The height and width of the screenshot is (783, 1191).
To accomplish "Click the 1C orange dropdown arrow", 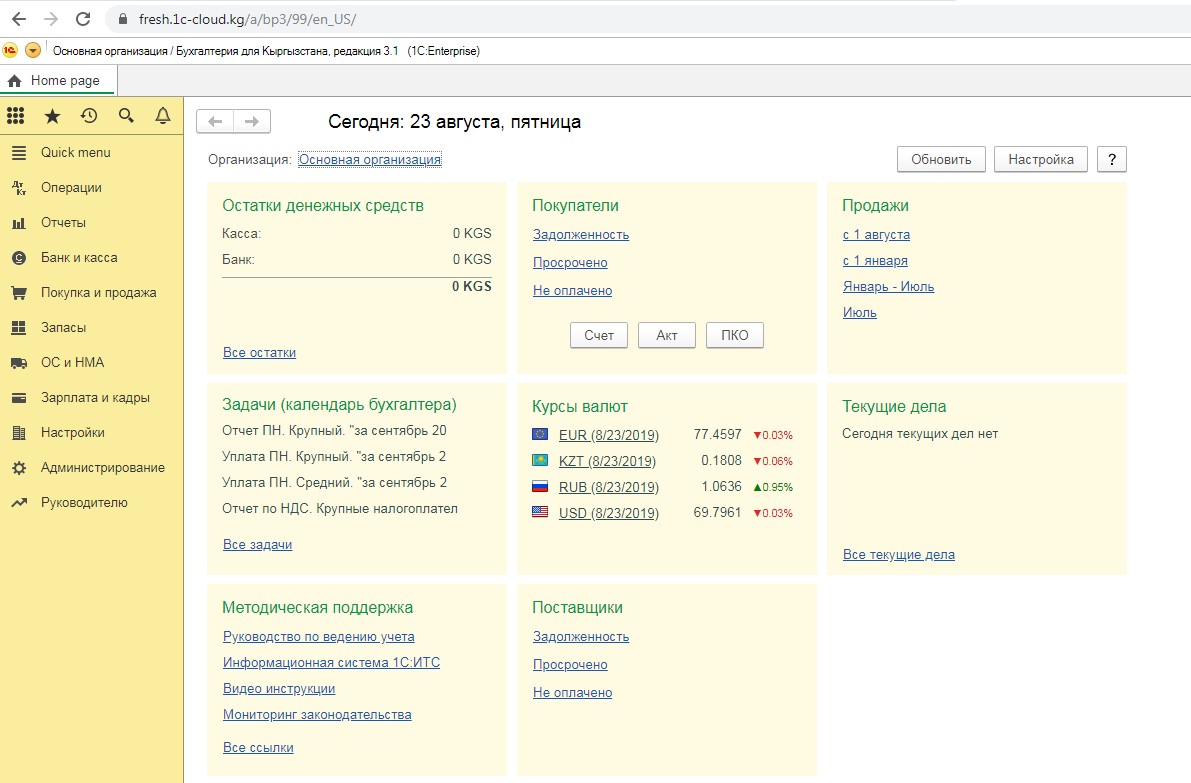I will (32, 51).
